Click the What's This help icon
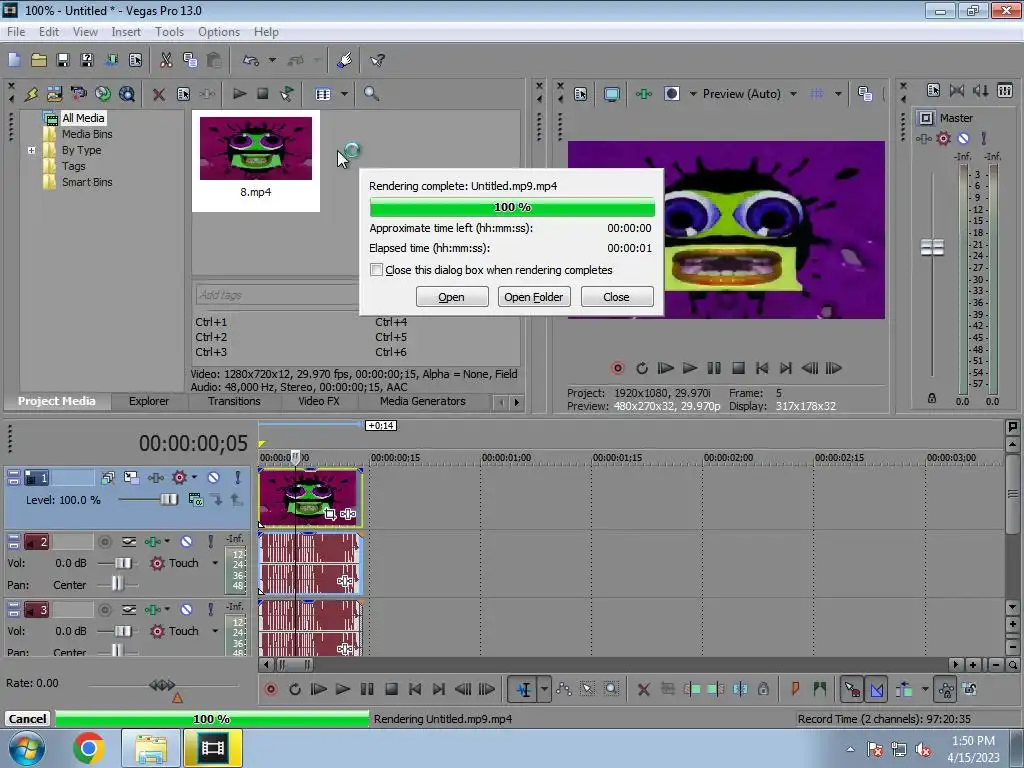The image size is (1024, 768). (x=377, y=60)
